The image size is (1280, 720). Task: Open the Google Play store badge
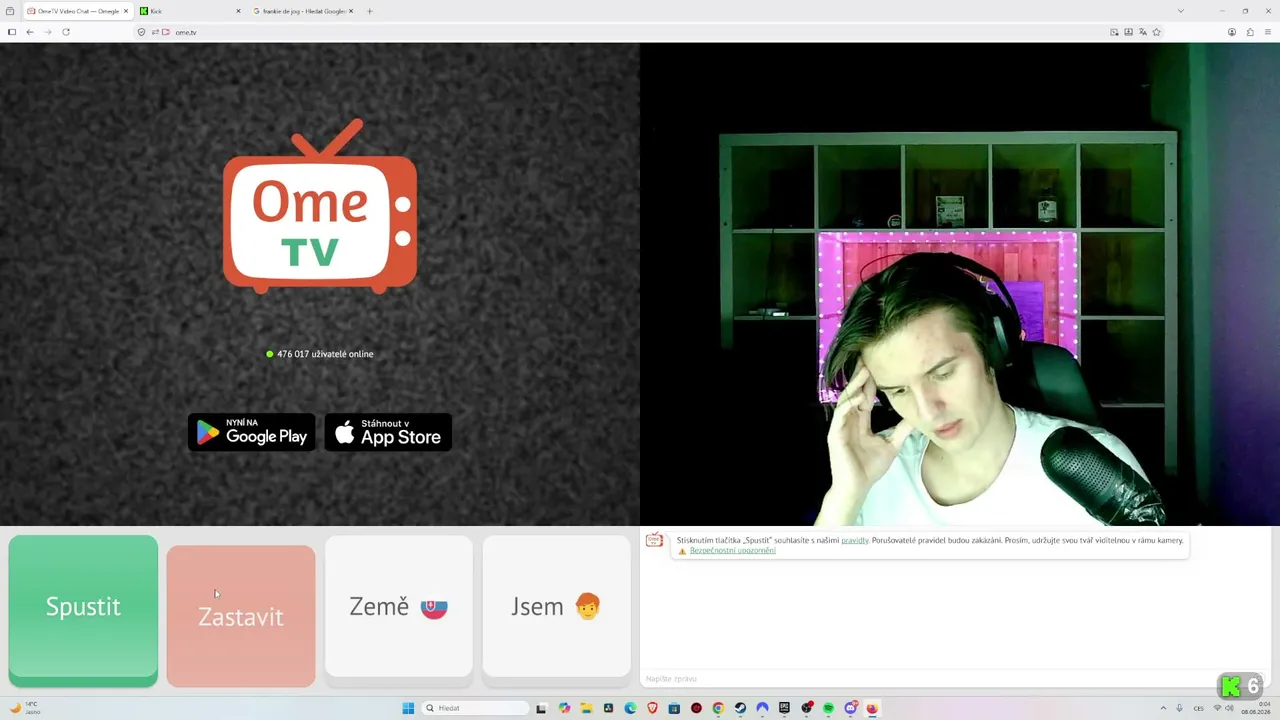coord(252,432)
